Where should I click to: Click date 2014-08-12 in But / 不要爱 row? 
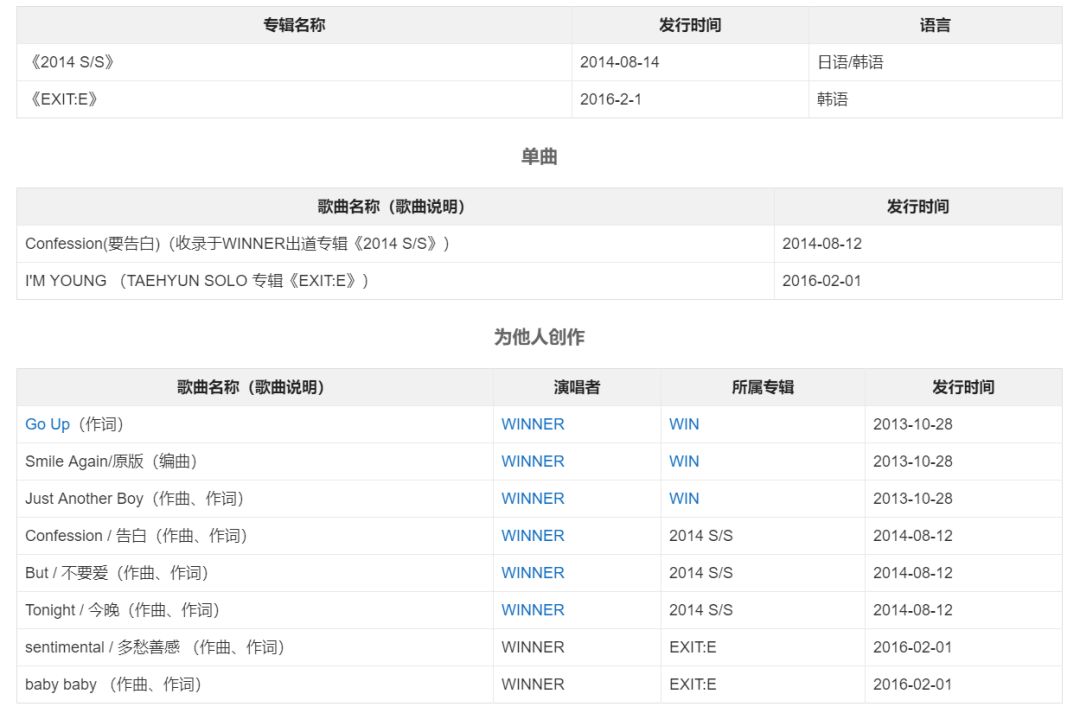913,573
